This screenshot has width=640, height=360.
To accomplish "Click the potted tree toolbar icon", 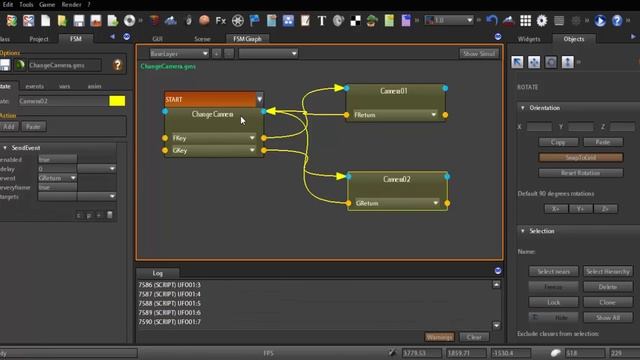I will pyautogui.click(x=372, y=20).
